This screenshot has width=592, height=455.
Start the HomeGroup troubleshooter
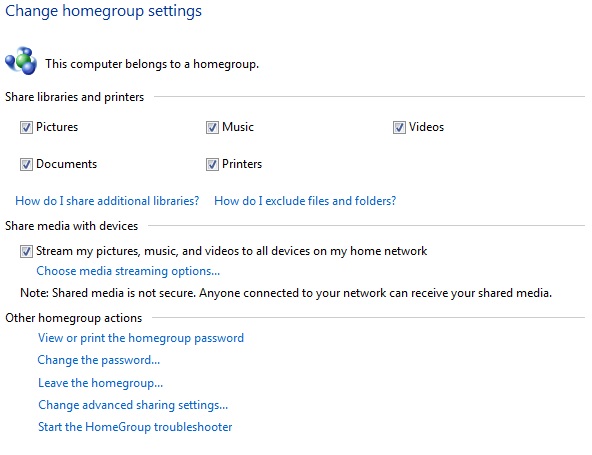pos(135,427)
